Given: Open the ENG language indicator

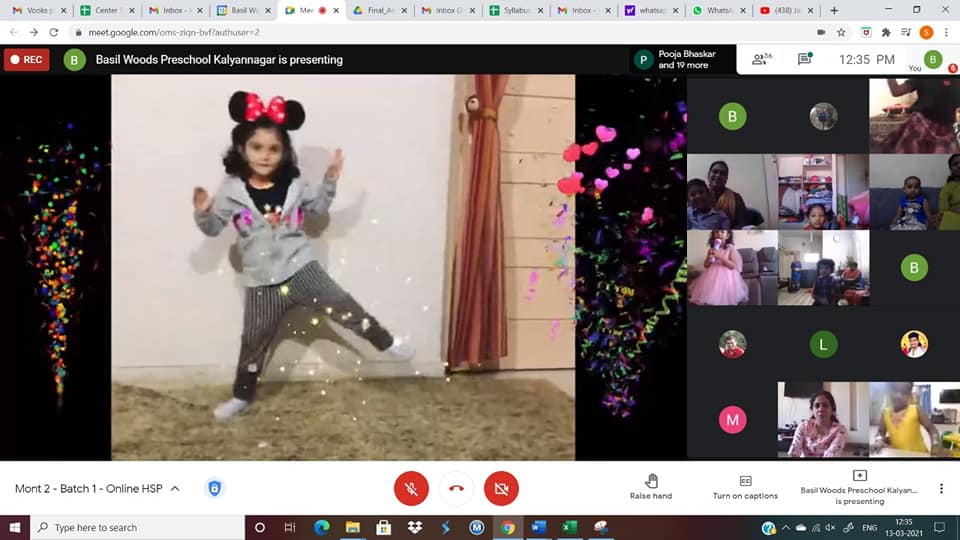Looking at the screenshot, I should pos(869,527).
